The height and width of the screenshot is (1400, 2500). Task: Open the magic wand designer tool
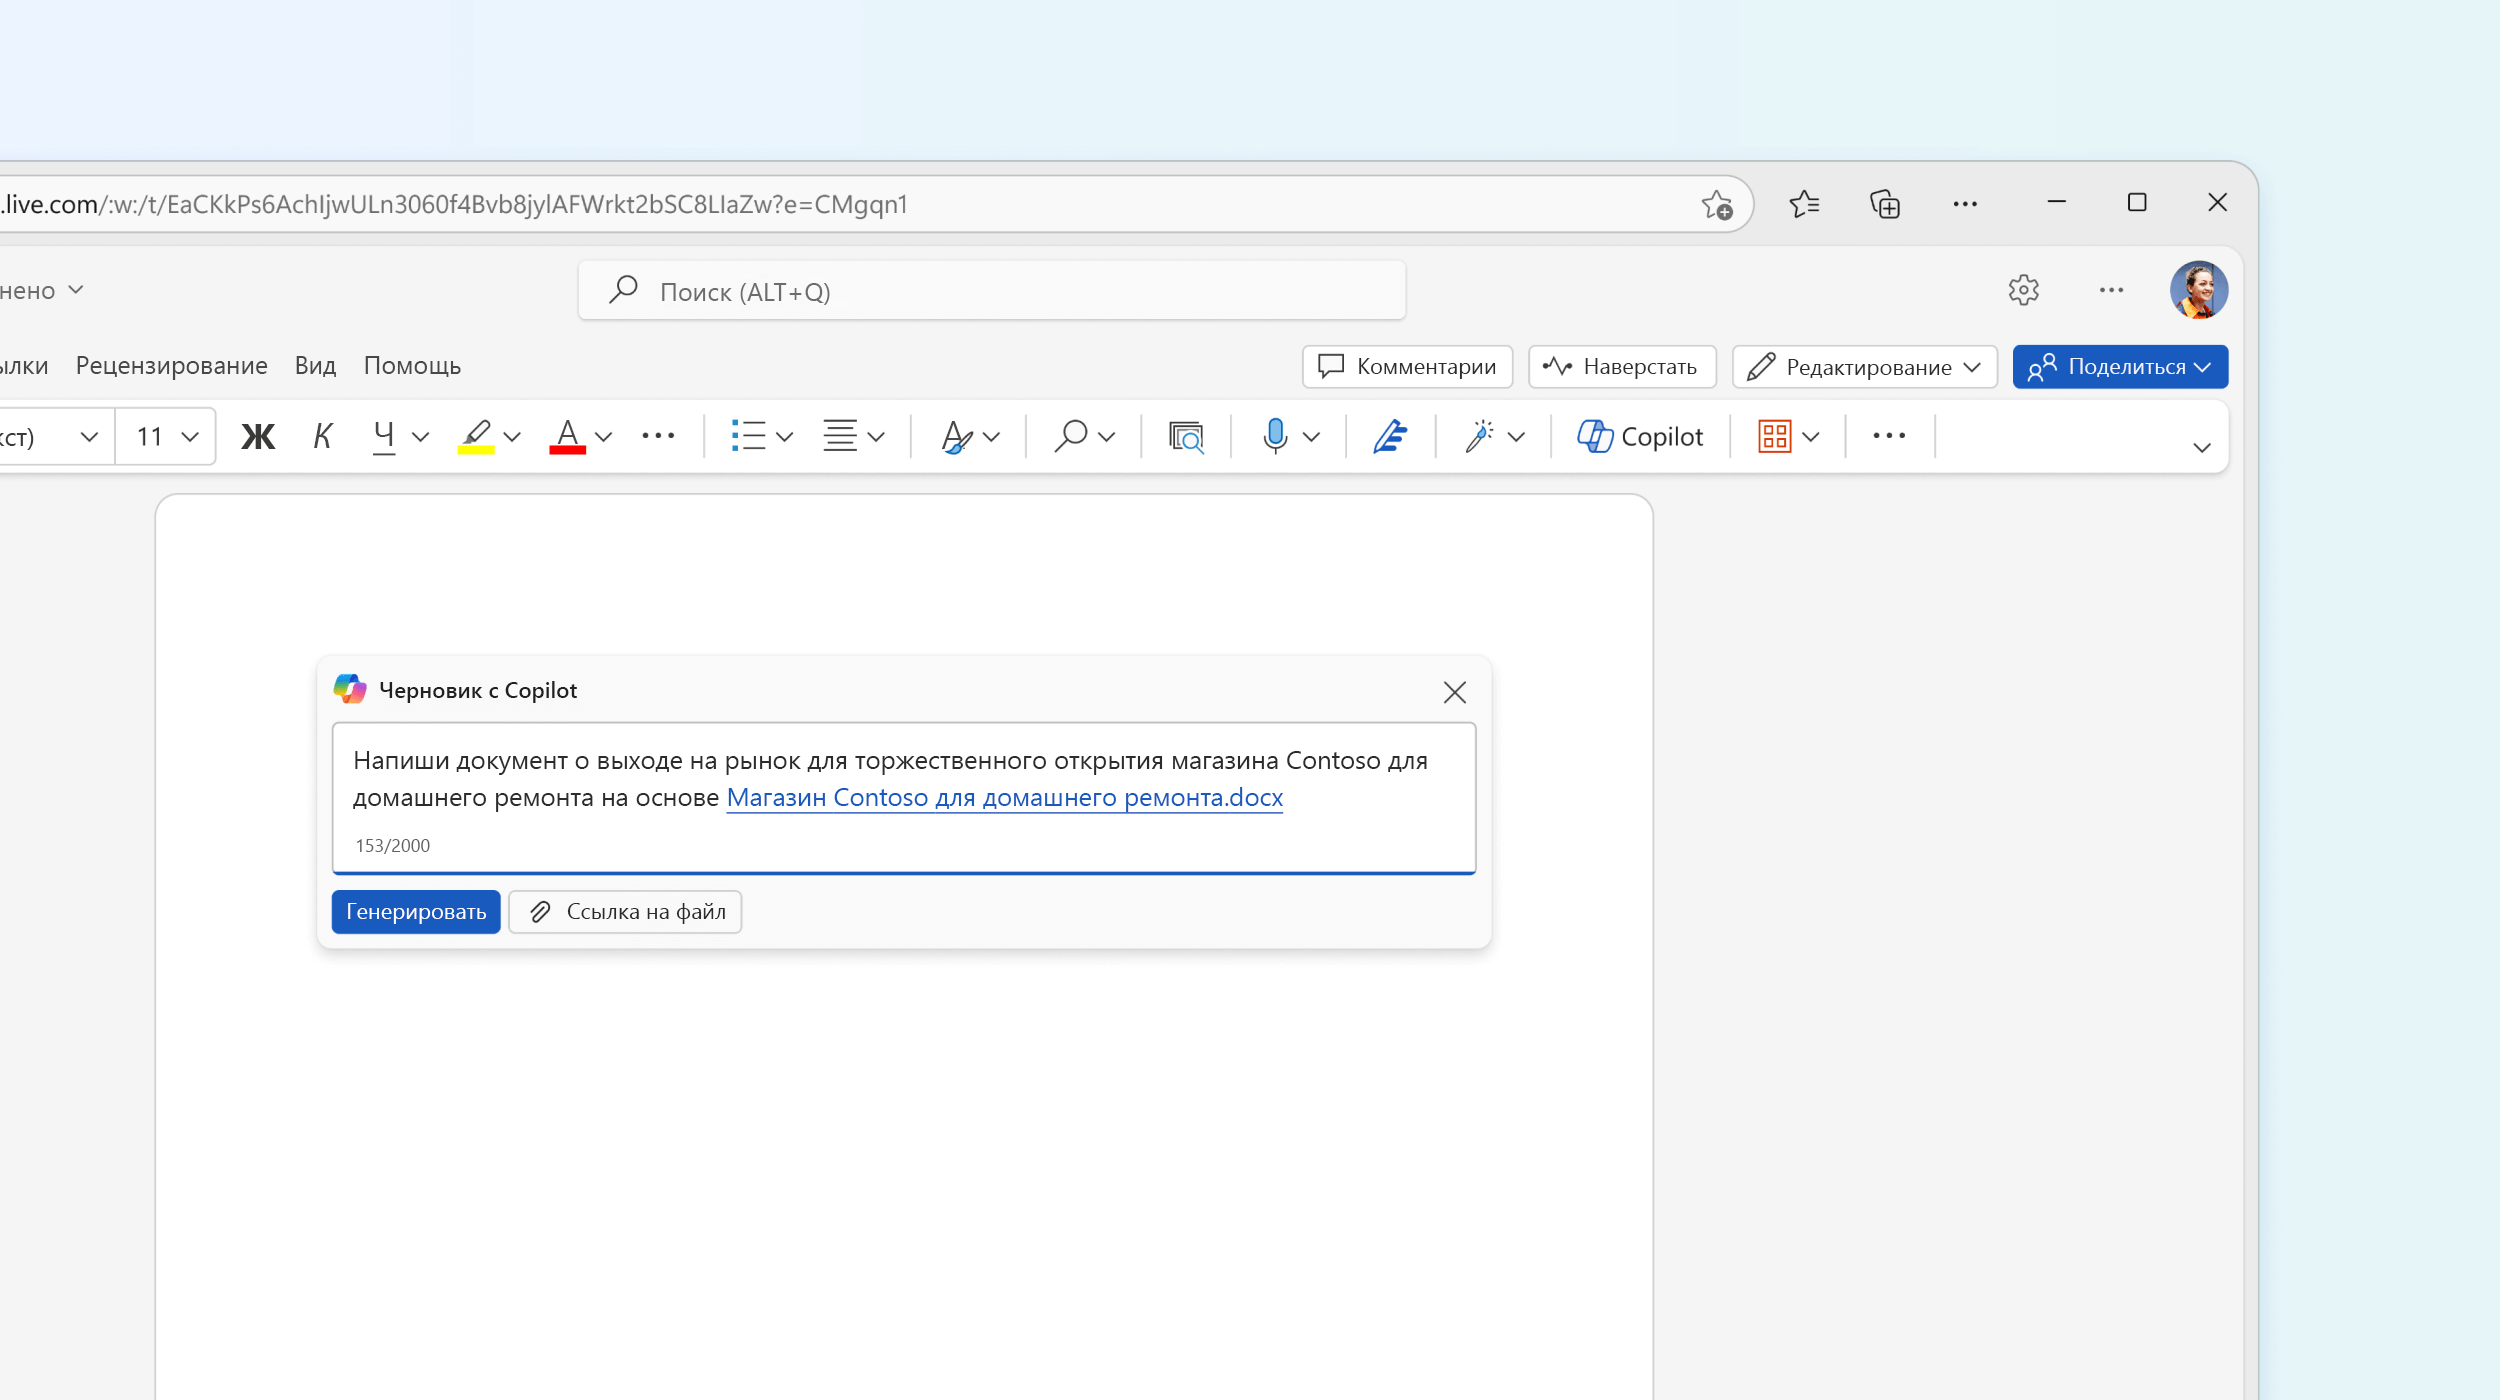coord(1479,436)
